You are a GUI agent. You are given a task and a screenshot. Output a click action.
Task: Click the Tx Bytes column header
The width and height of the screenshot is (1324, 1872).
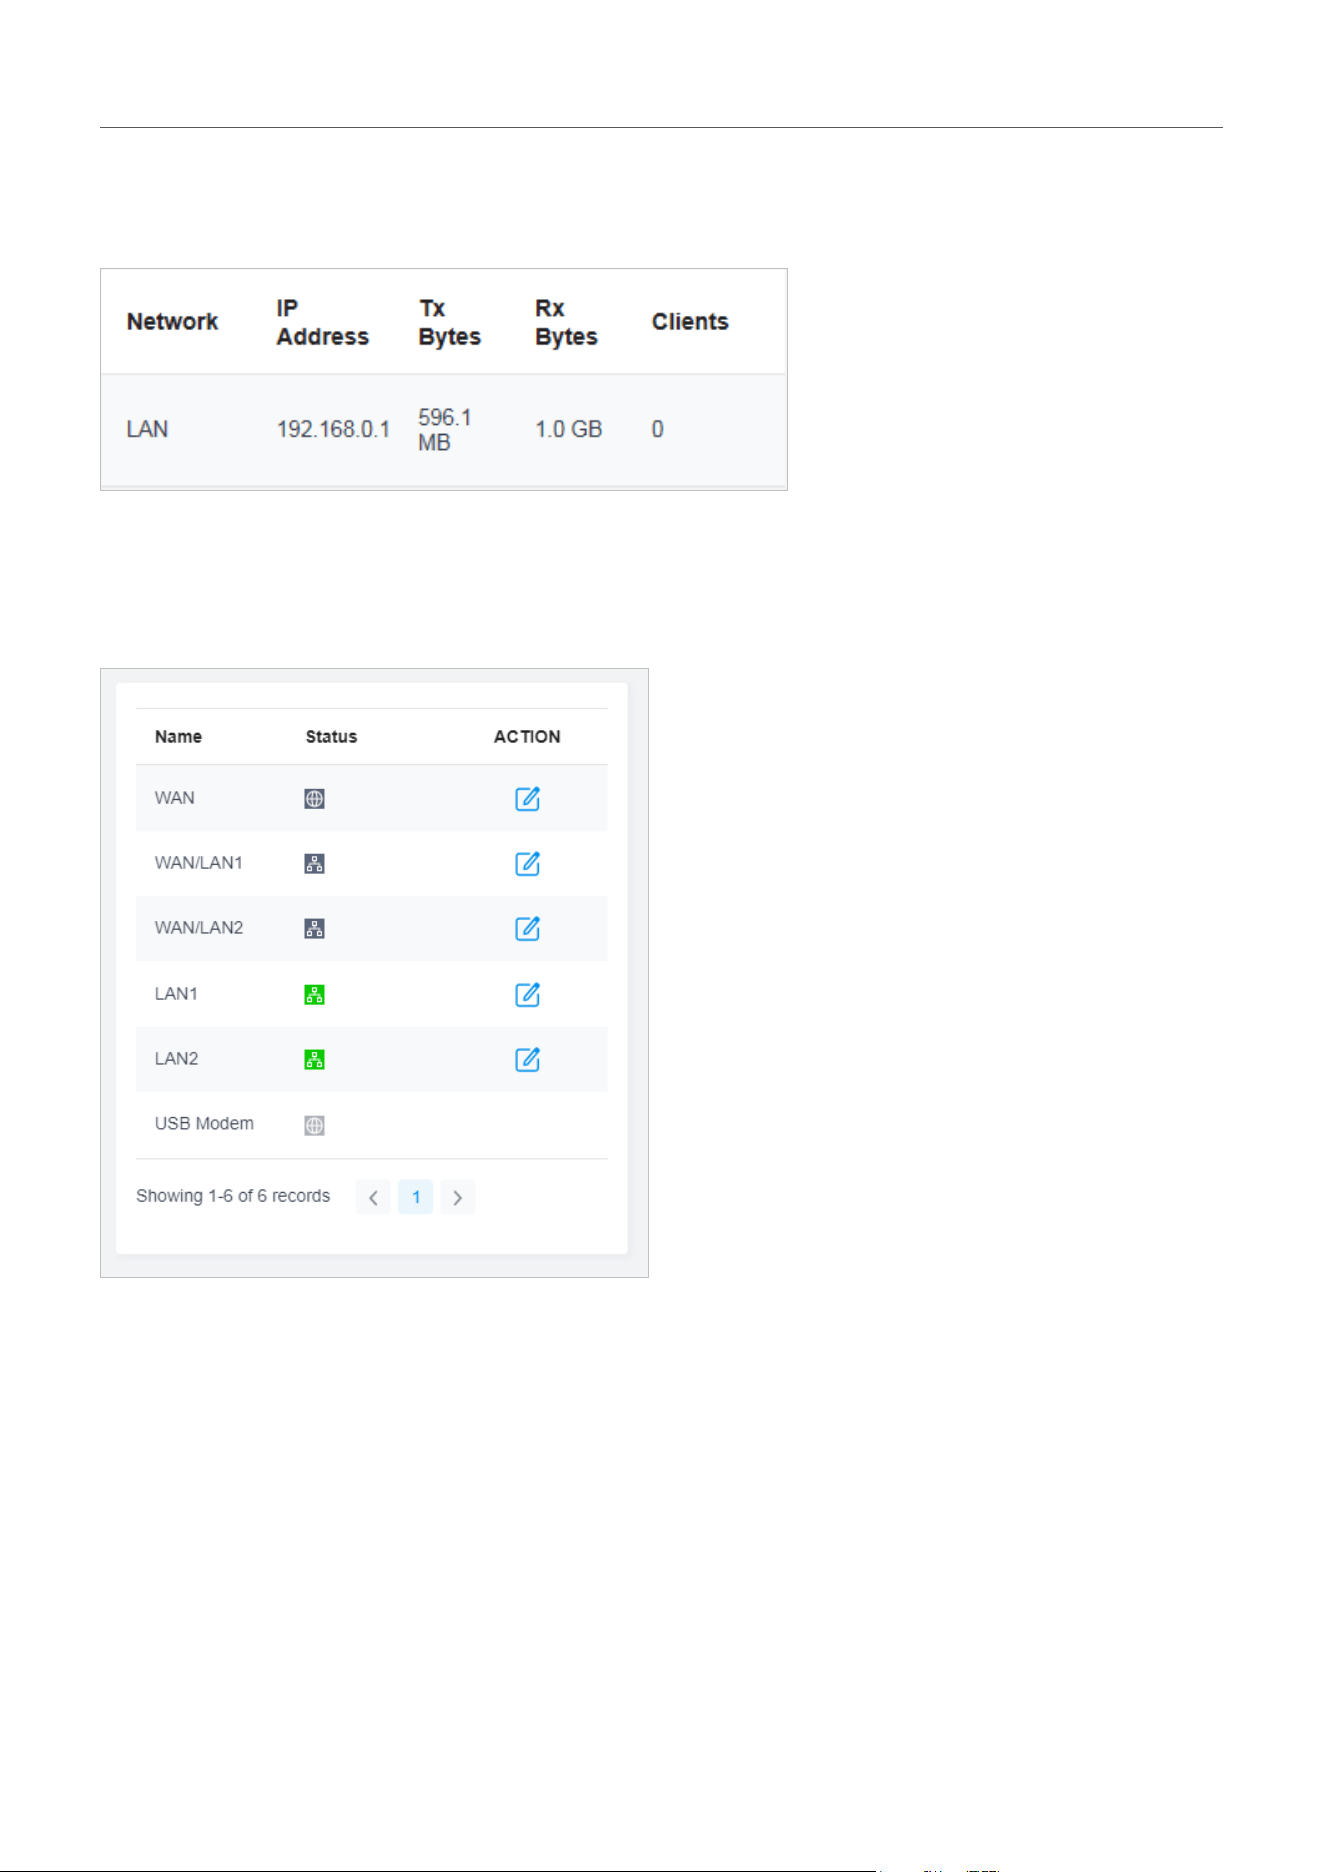point(450,322)
